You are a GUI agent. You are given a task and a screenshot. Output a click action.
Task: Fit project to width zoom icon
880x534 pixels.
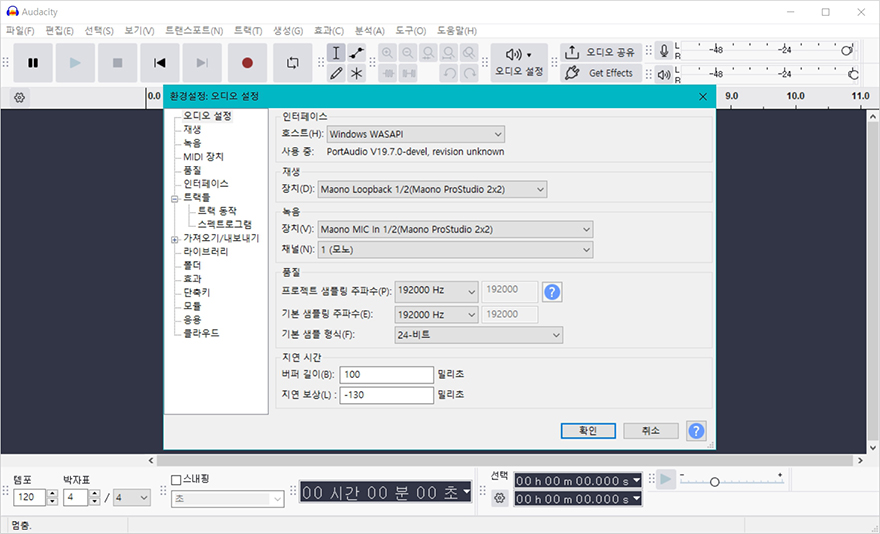click(x=448, y=53)
